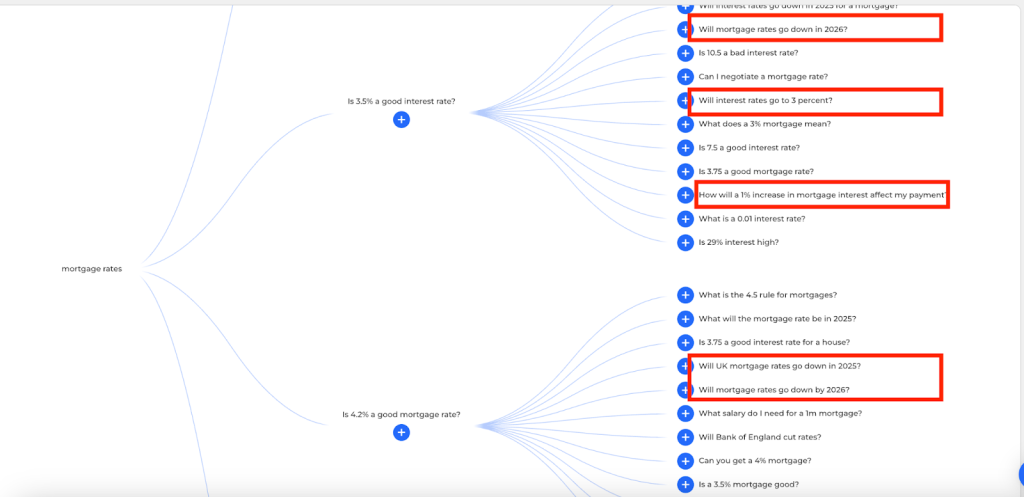Click plus icon next to "Will Bank of England cut rates?"
The width and height of the screenshot is (1024, 497).
[685, 437]
